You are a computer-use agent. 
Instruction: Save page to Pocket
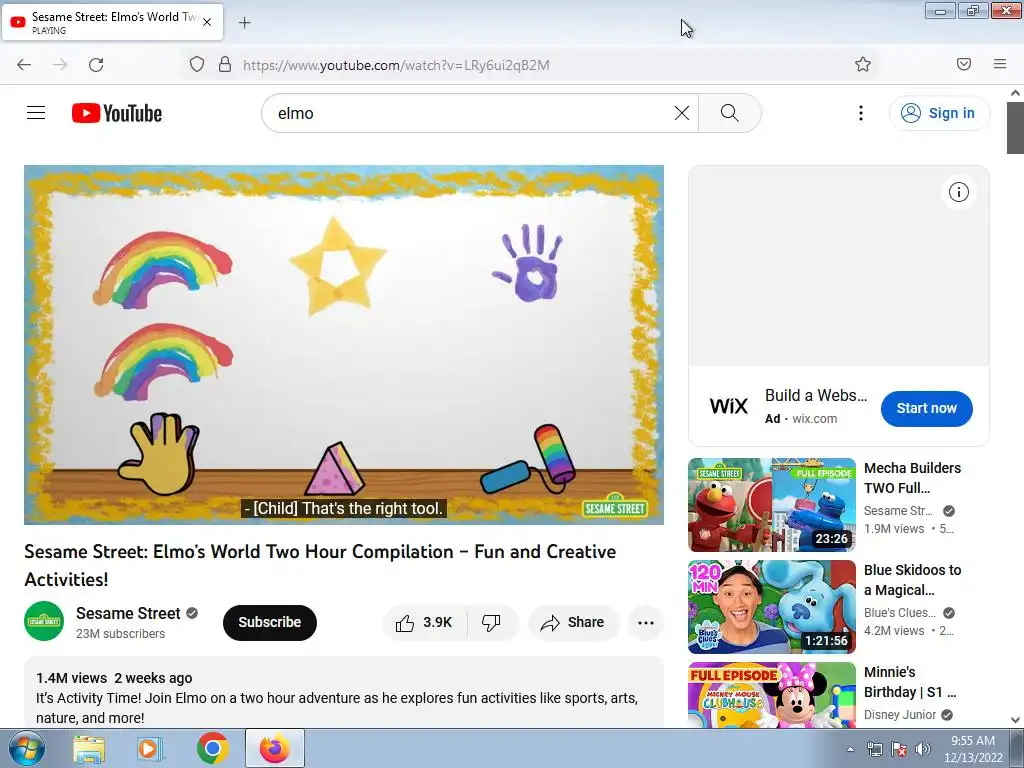(x=964, y=64)
